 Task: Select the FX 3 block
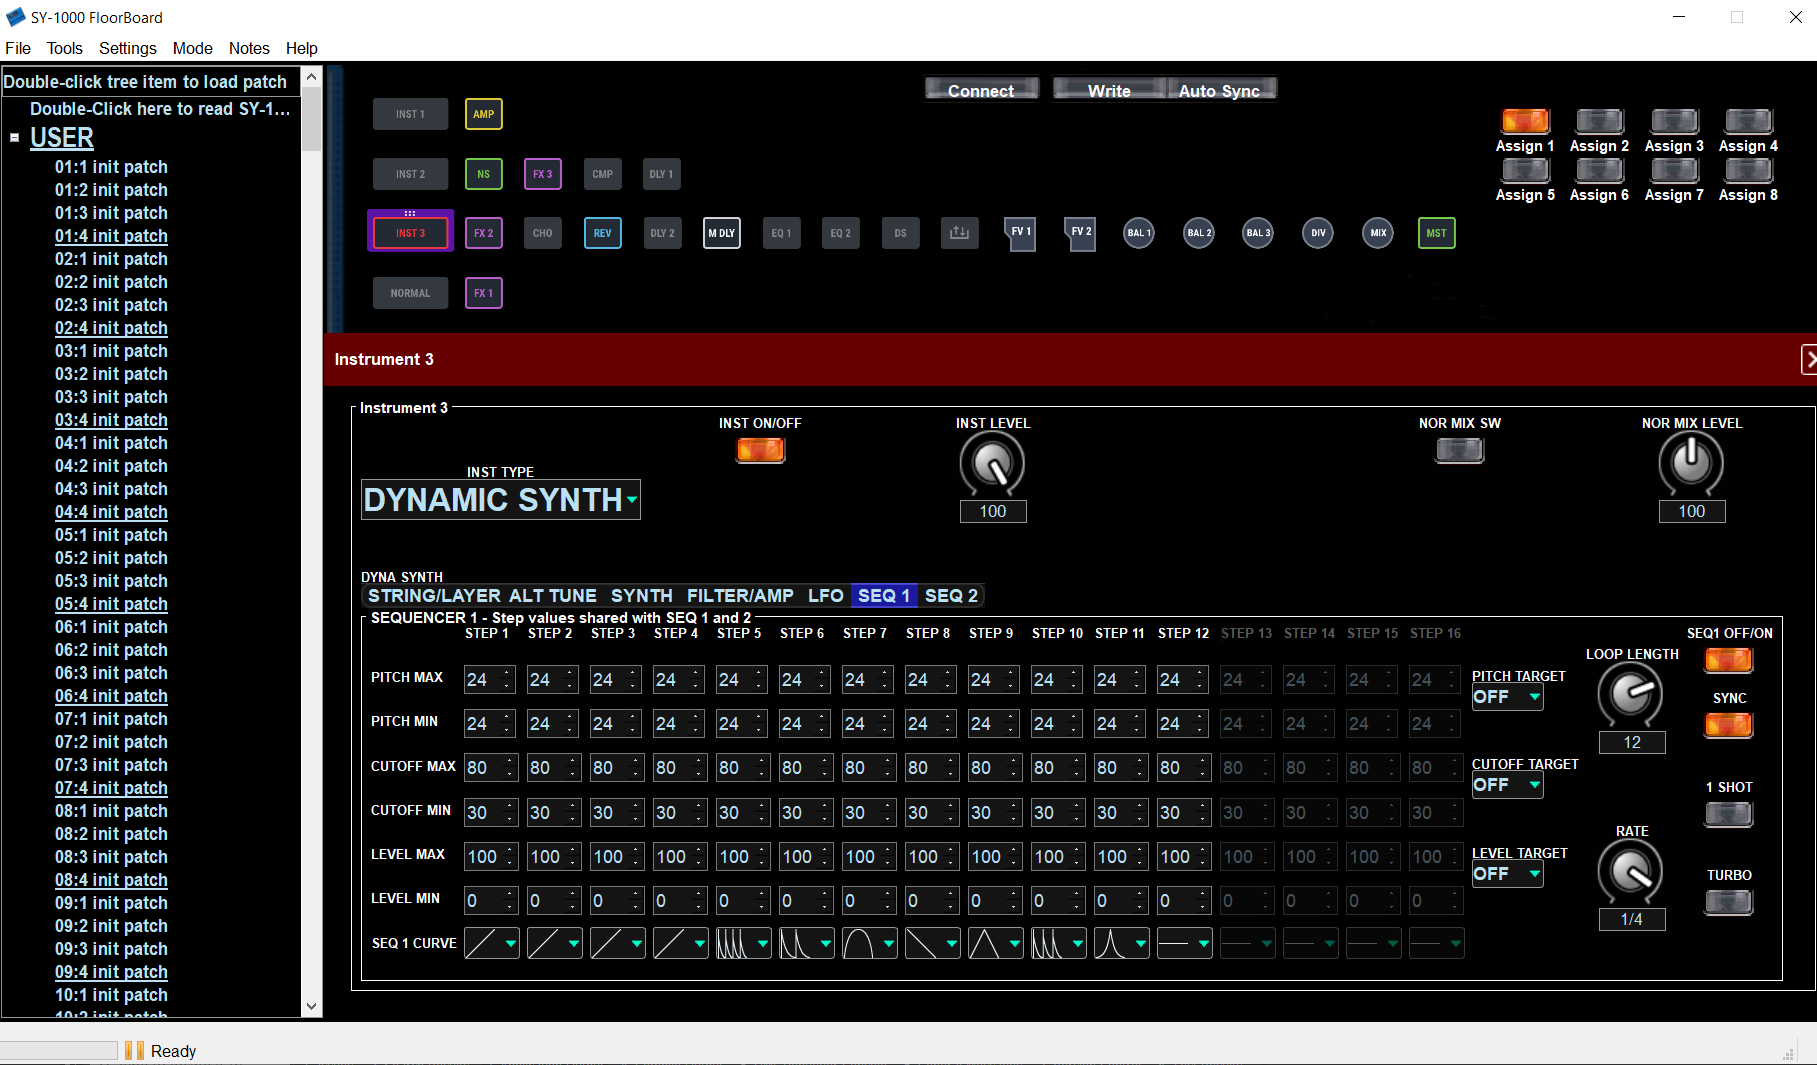543,174
